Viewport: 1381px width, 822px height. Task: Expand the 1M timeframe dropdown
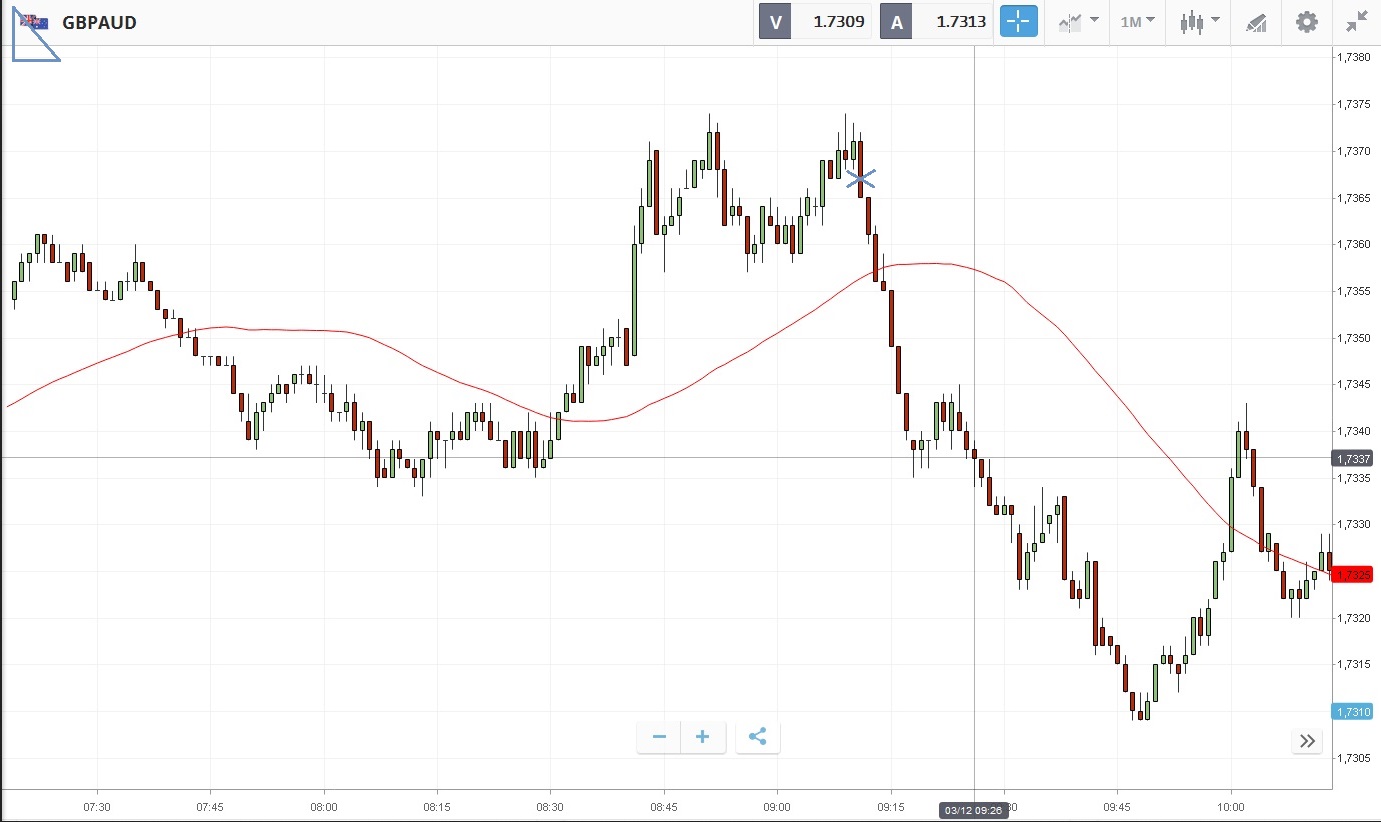tap(1137, 22)
